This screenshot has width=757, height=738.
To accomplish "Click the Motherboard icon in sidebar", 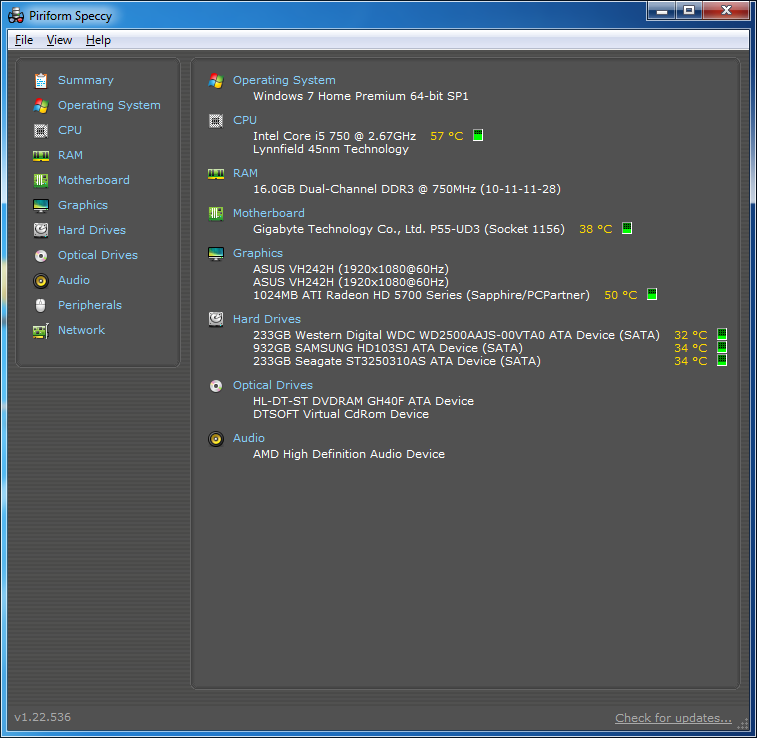I will [41, 181].
